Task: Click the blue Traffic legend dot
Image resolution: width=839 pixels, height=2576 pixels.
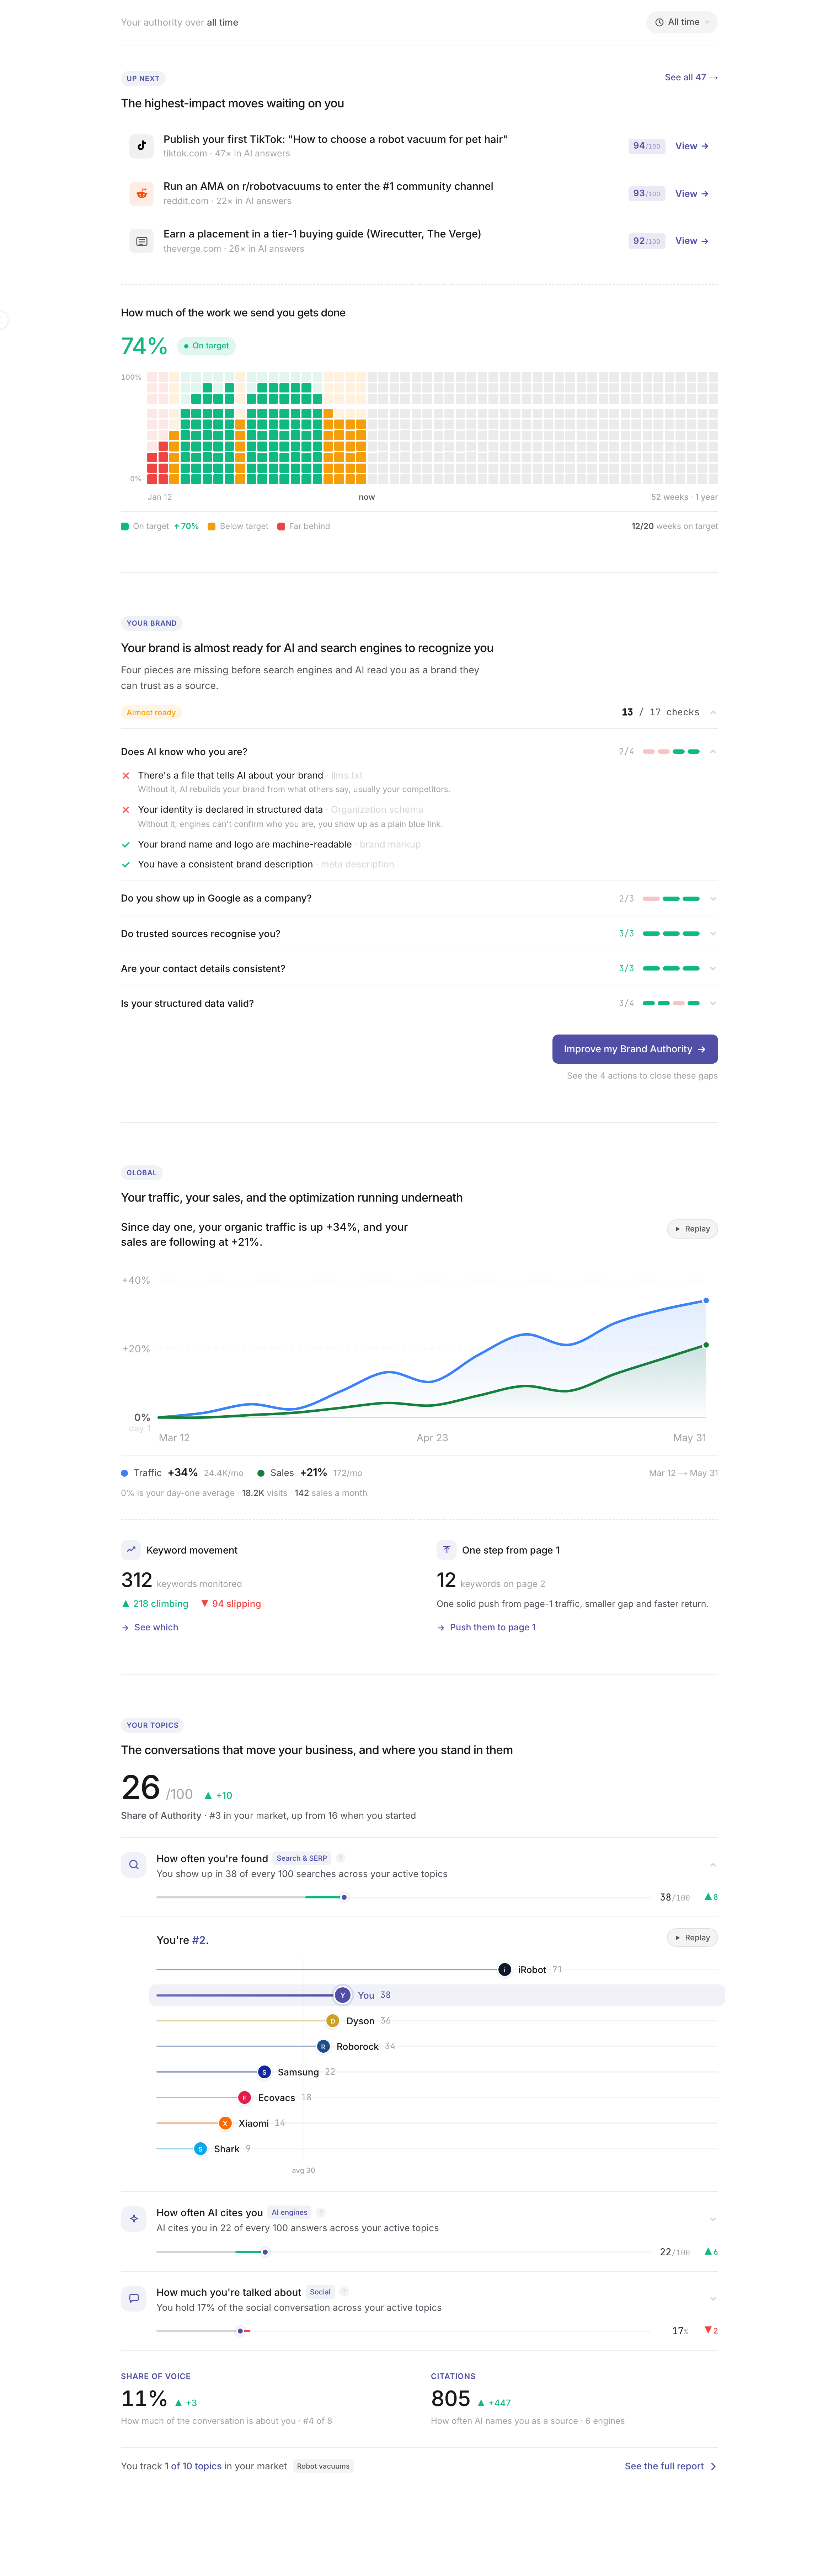Action: point(125,1473)
